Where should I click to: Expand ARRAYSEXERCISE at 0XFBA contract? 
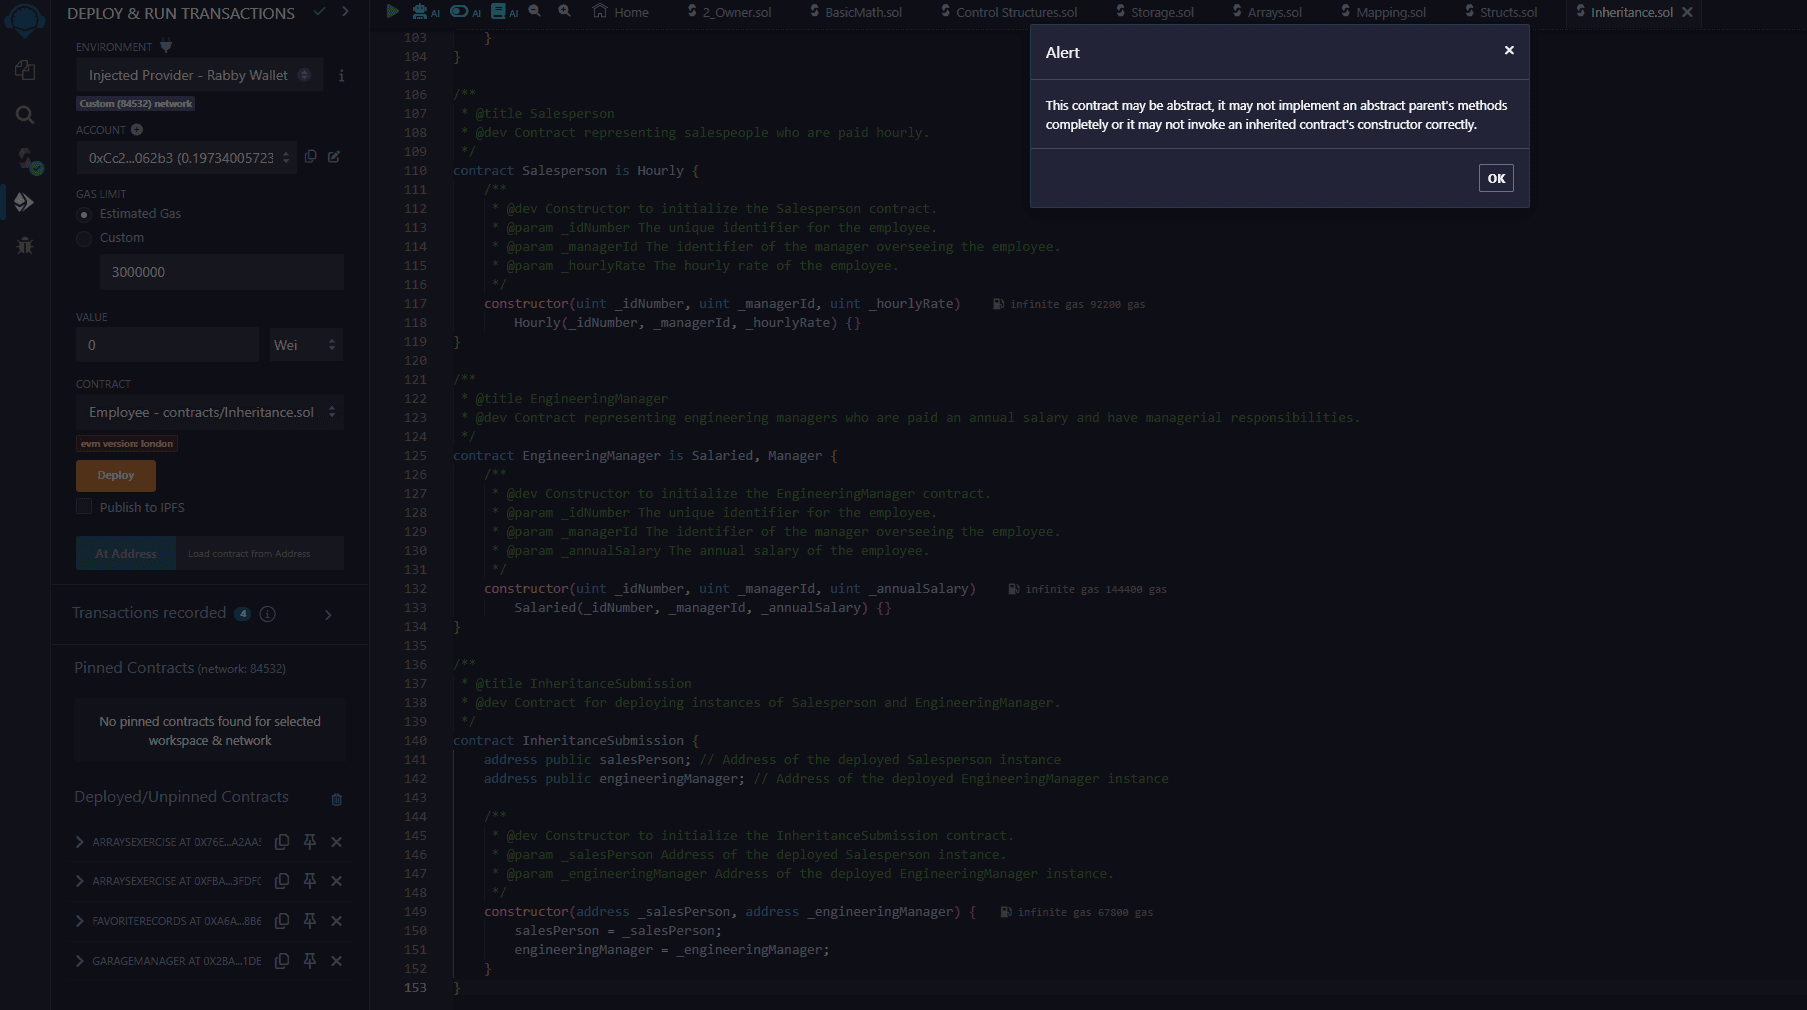[79, 881]
